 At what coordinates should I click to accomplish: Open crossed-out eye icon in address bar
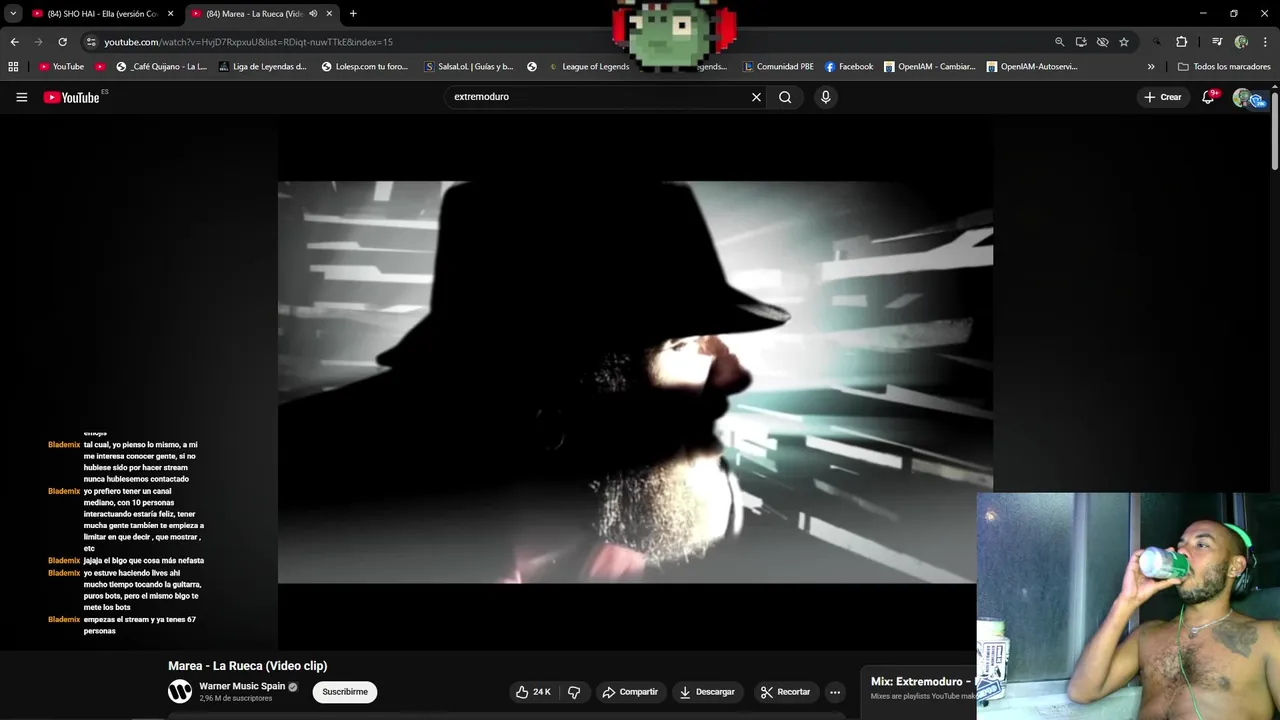point(1102,42)
